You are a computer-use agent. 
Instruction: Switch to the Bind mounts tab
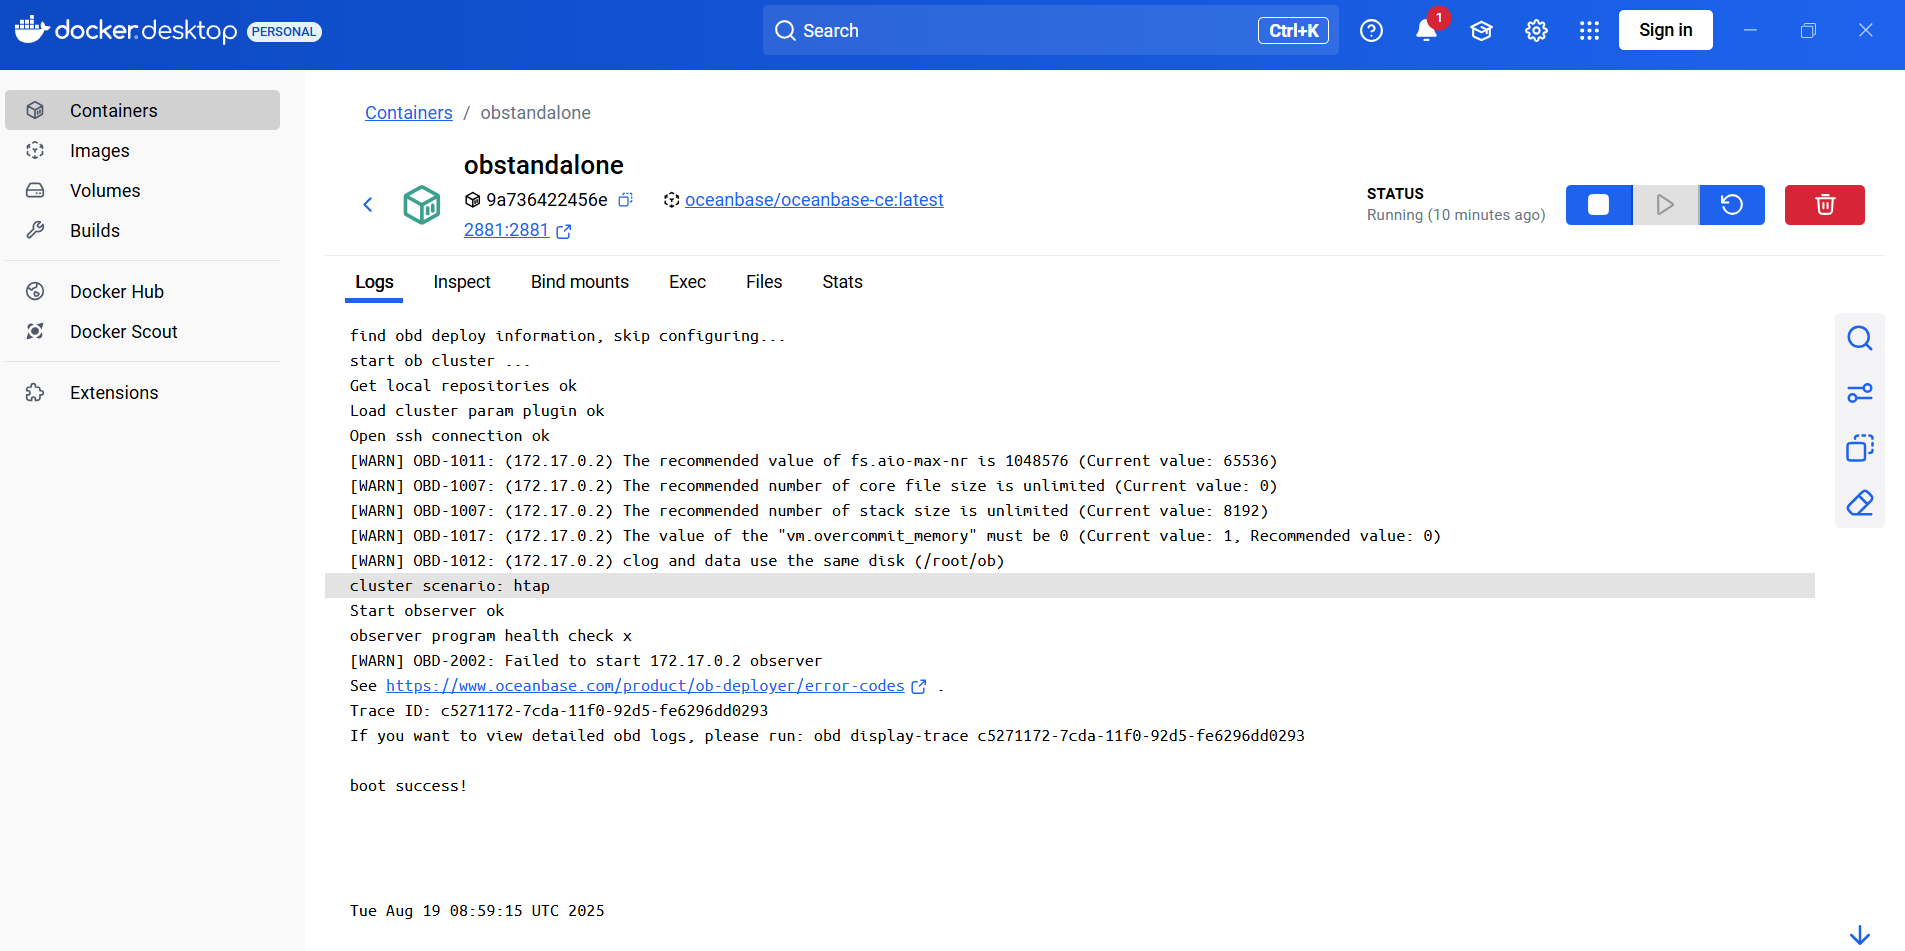coord(580,283)
